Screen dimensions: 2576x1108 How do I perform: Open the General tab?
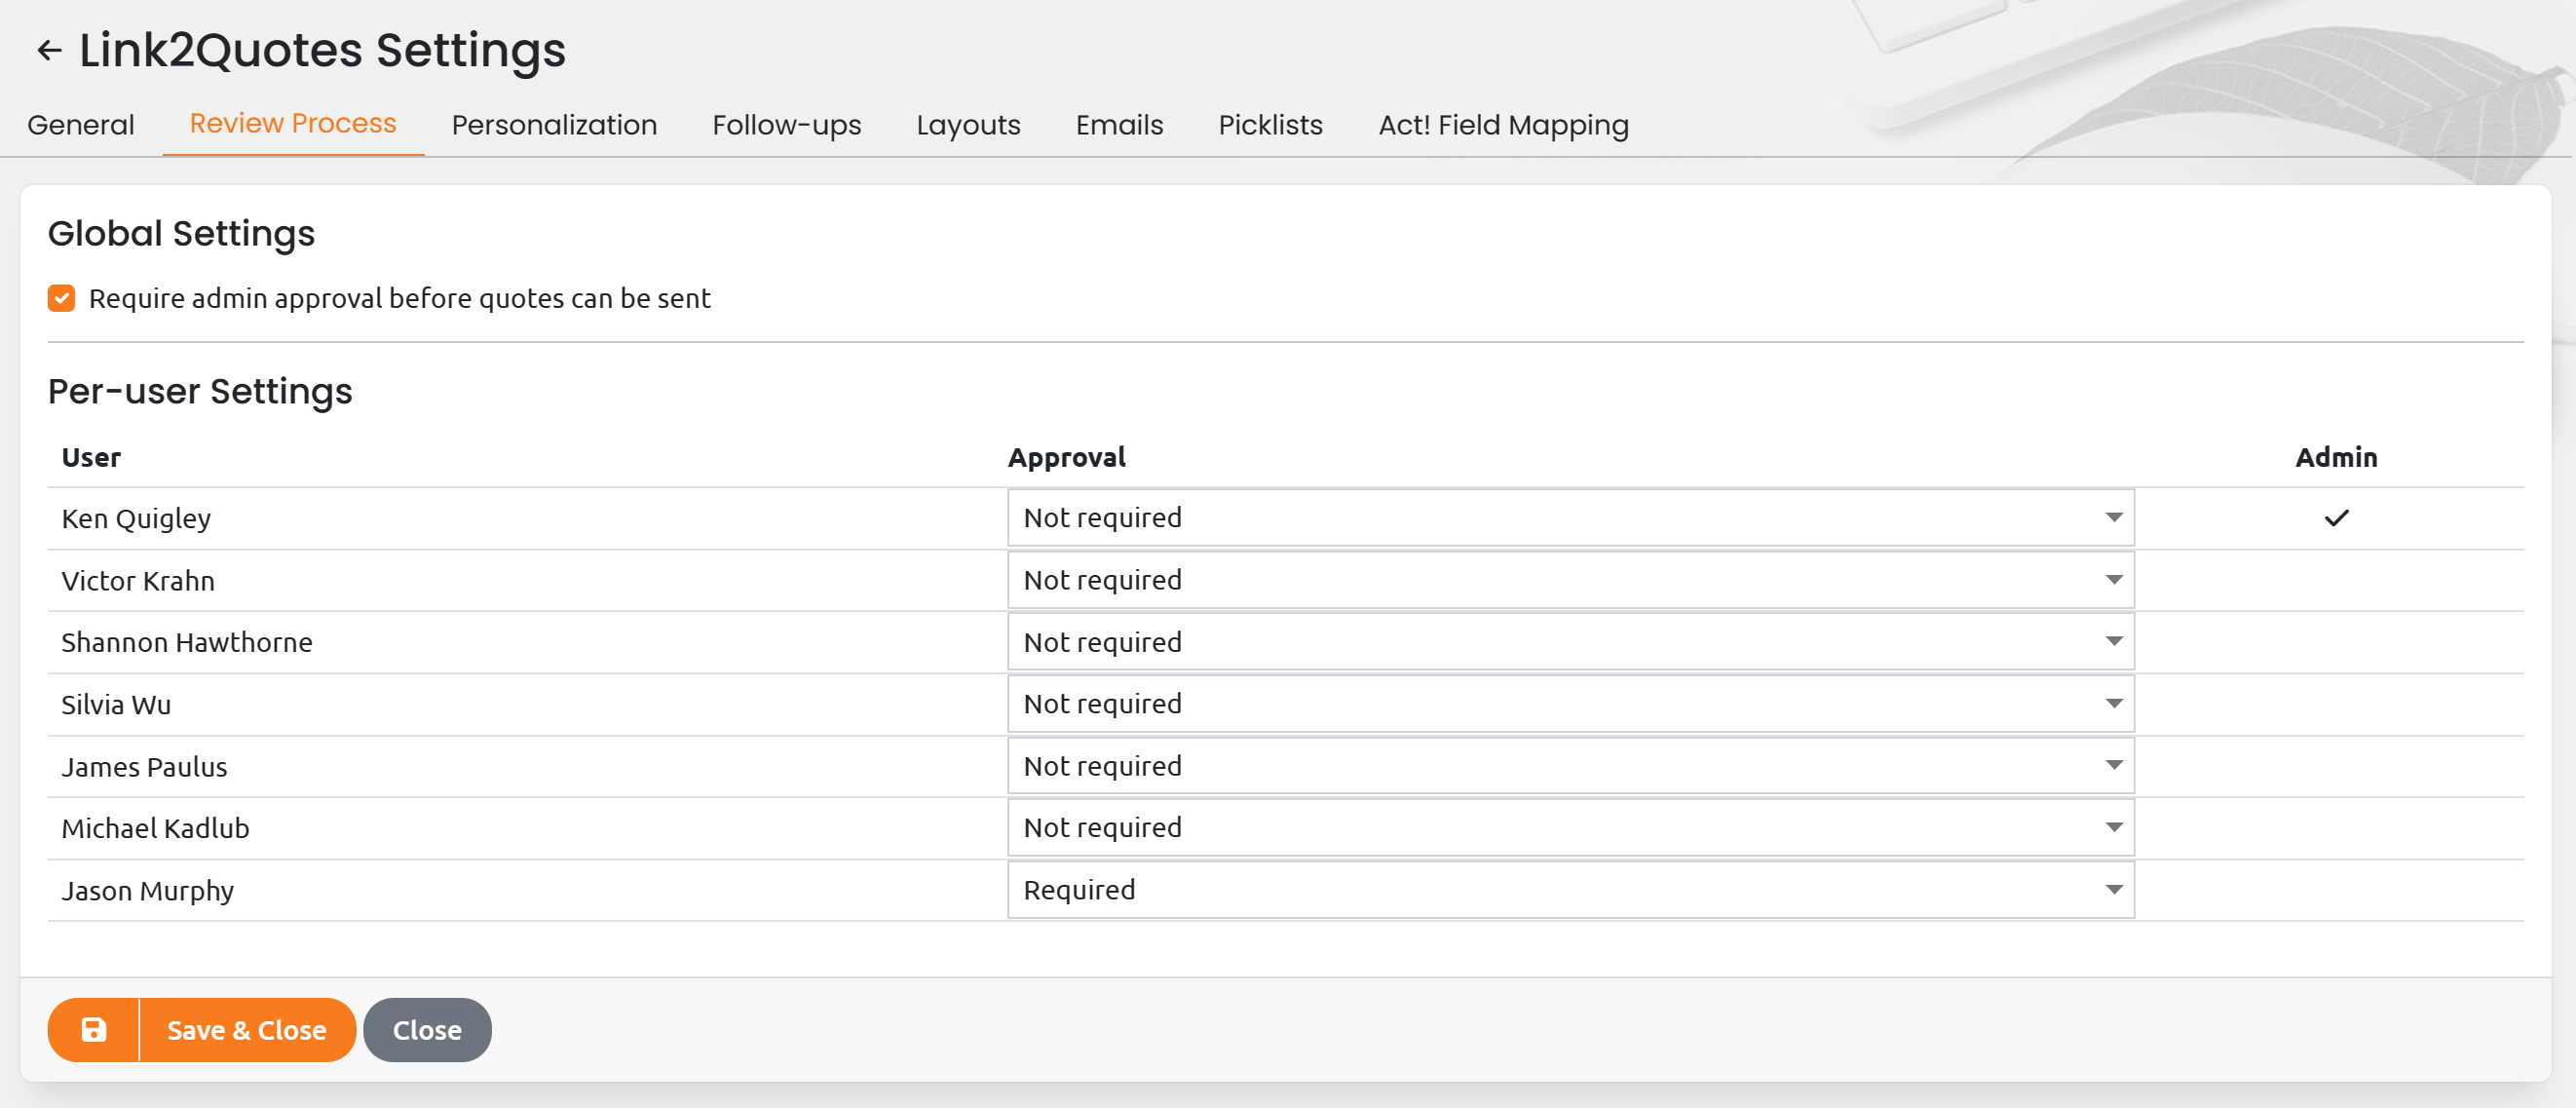point(81,125)
